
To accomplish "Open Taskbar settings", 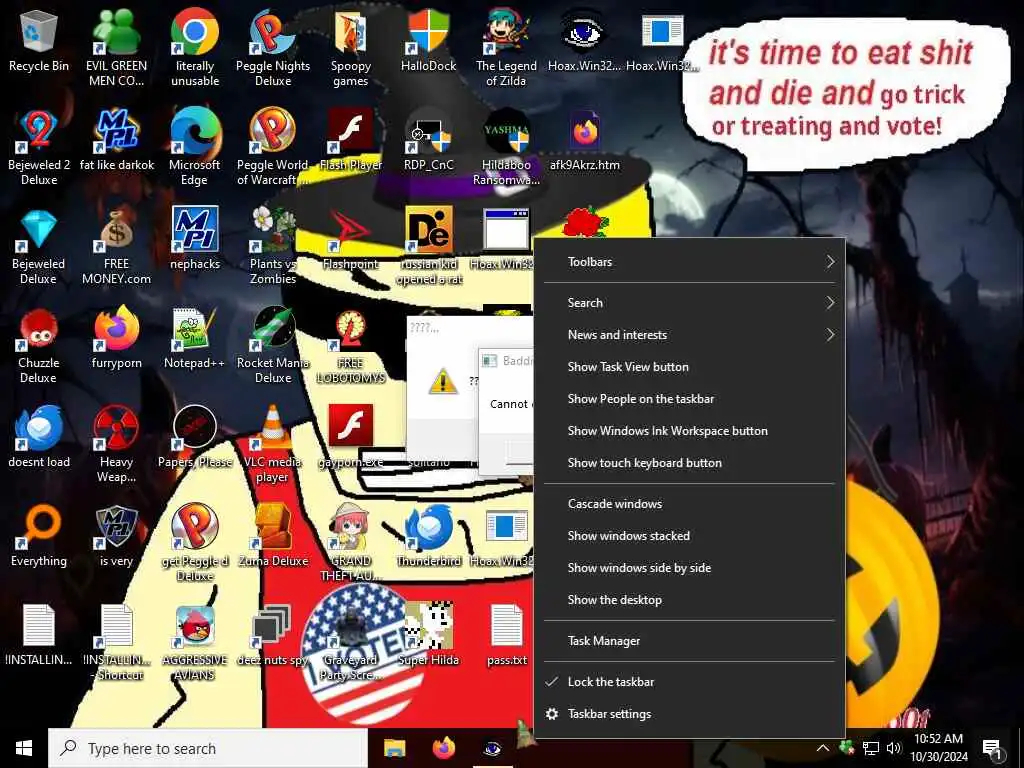I will click(690, 714).
